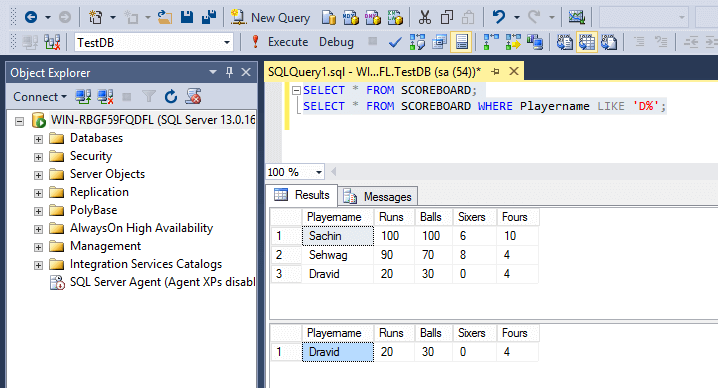This screenshot has width=718, height=388.
Task: Select Dravid cell in second result grid
Action: coord(338,352)
